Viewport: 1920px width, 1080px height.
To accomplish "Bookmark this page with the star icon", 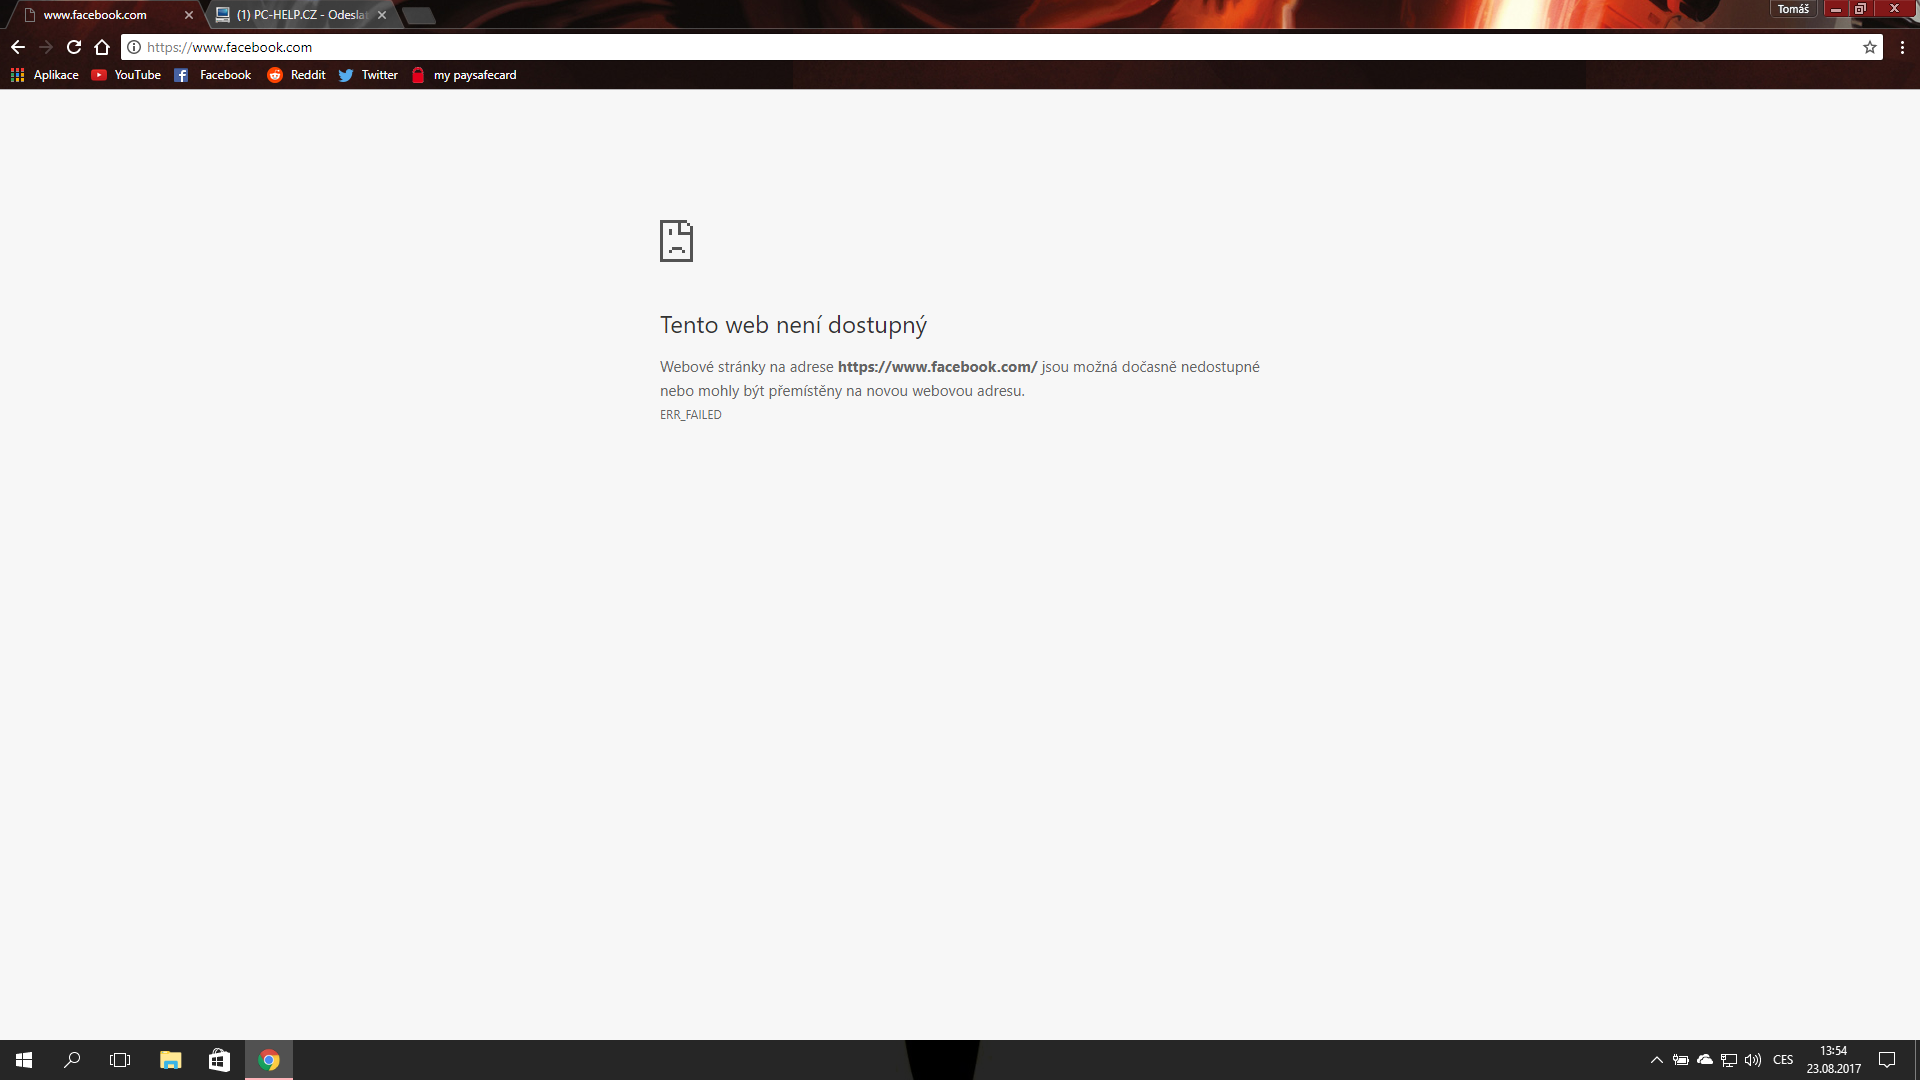I will tap(1869, 47).
